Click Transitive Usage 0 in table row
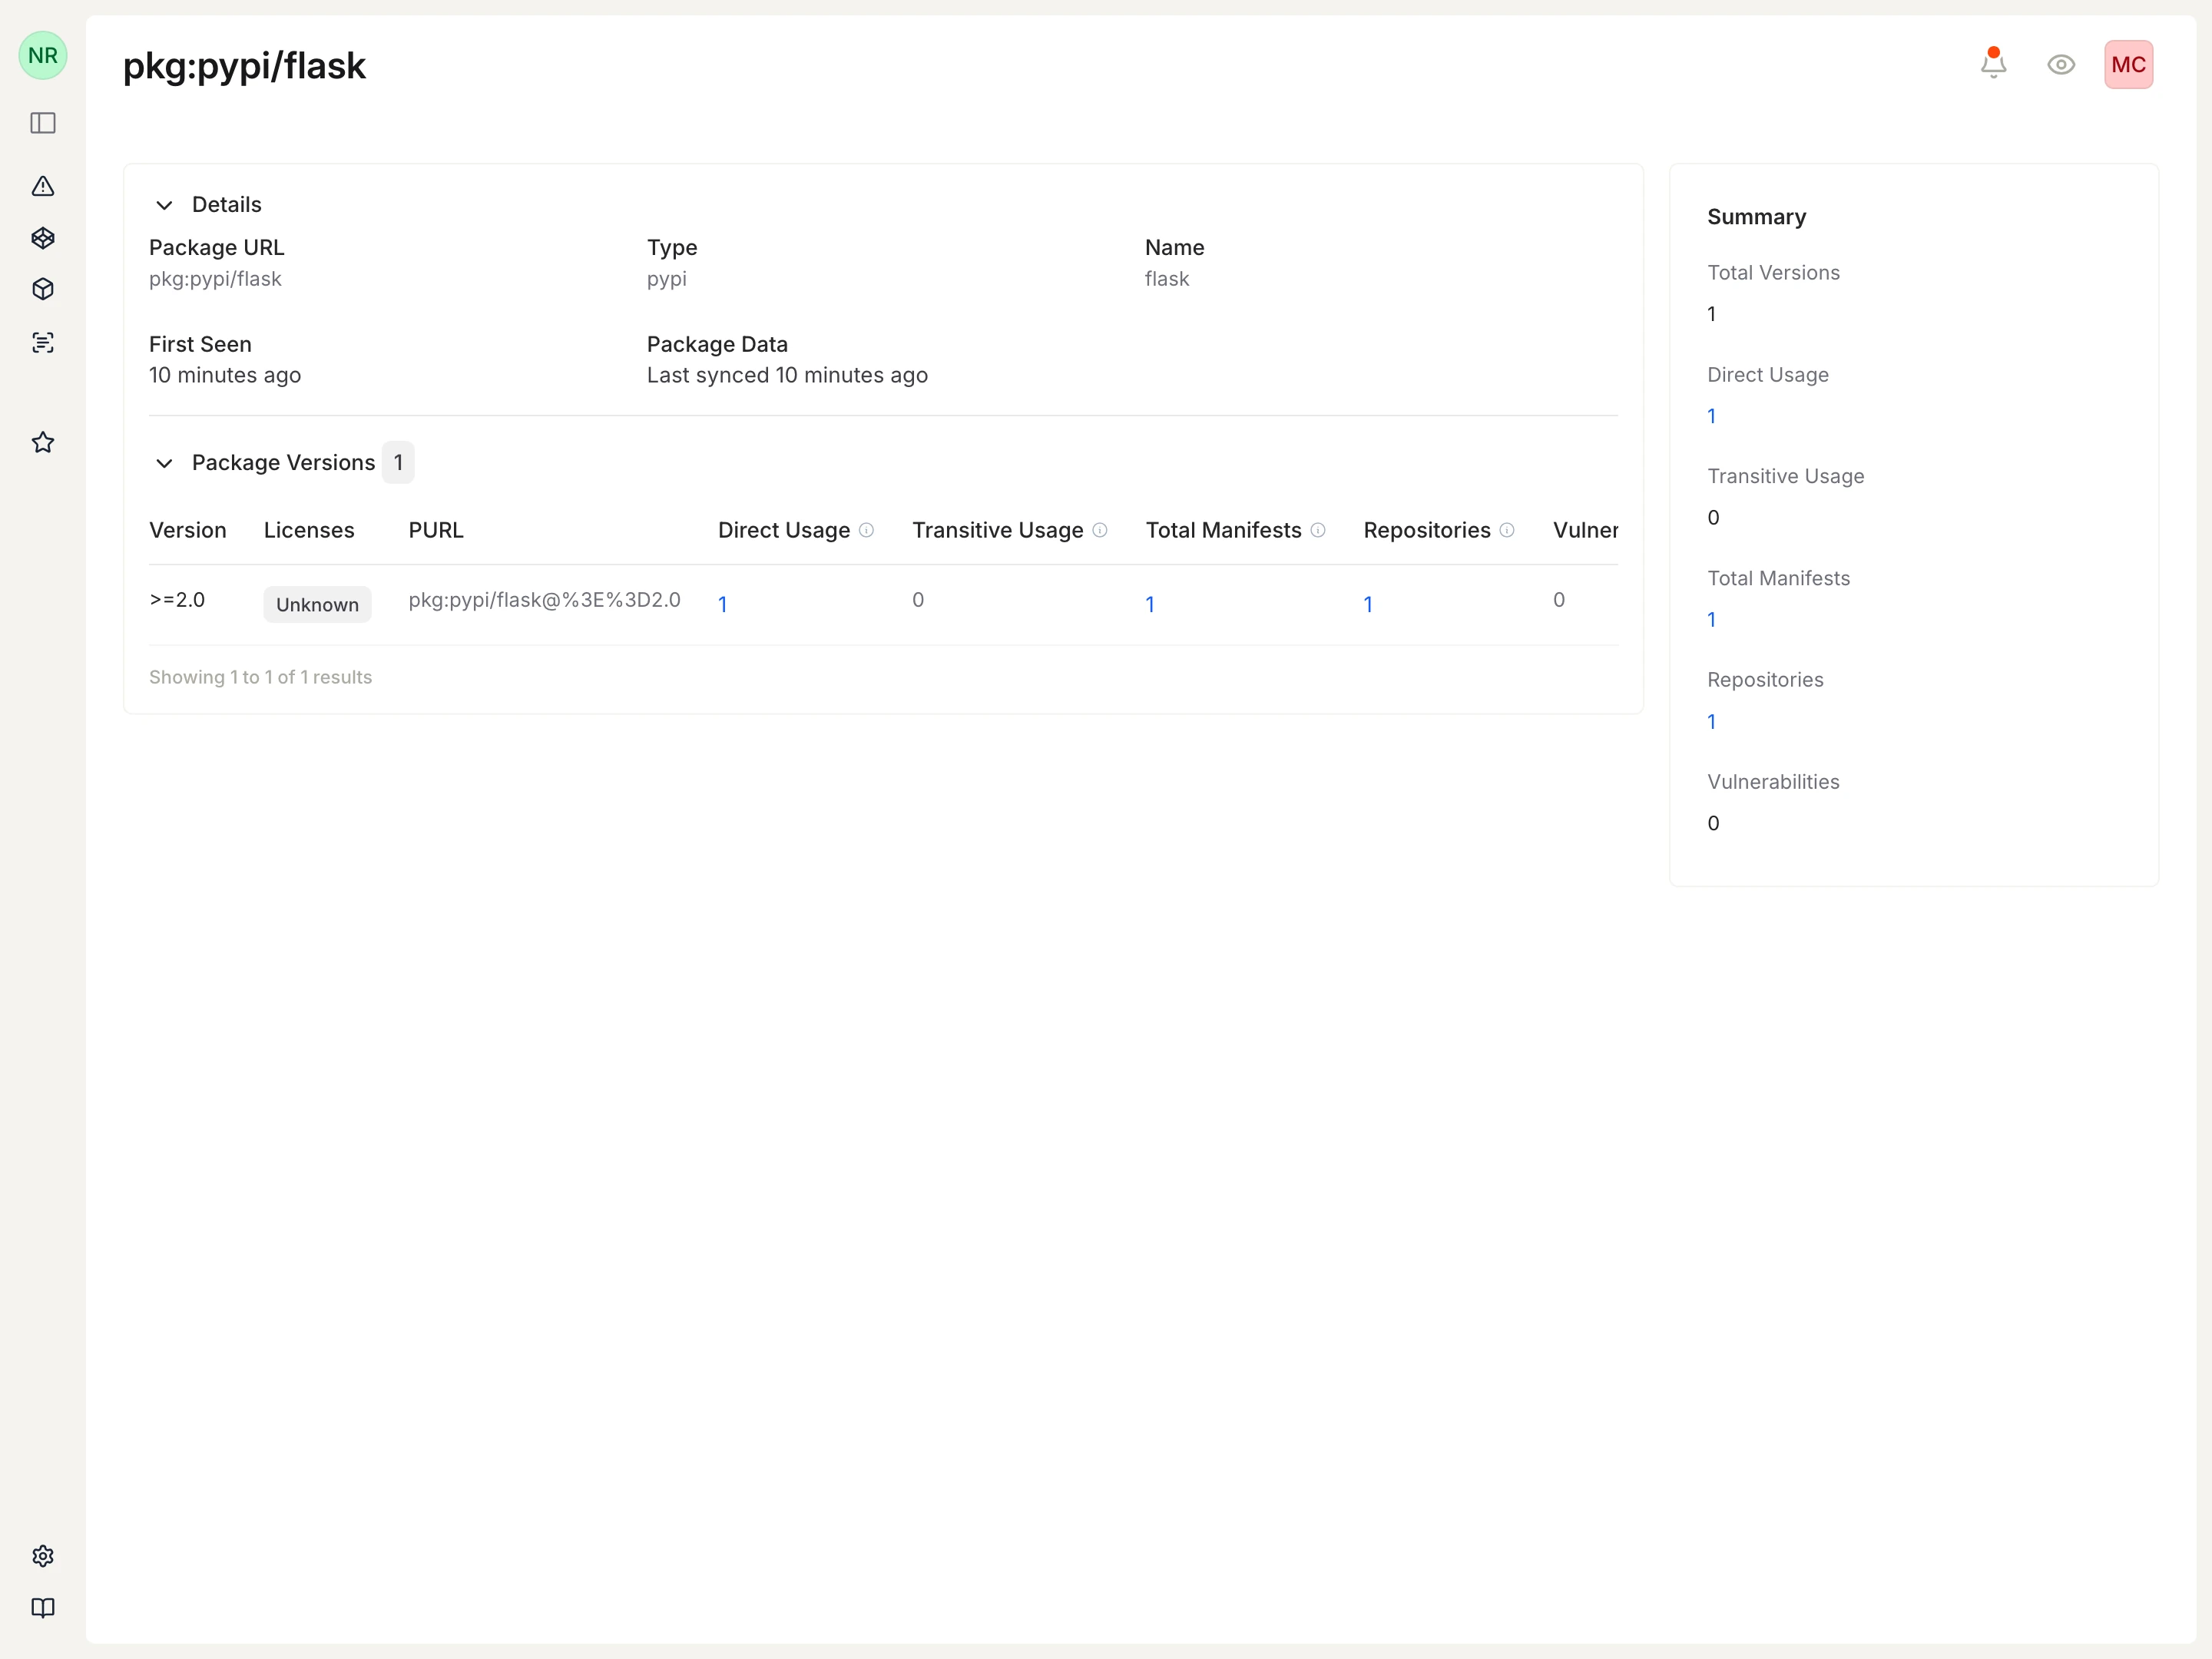Viewport: 2212px width, 1659px height. coord(918,600)
